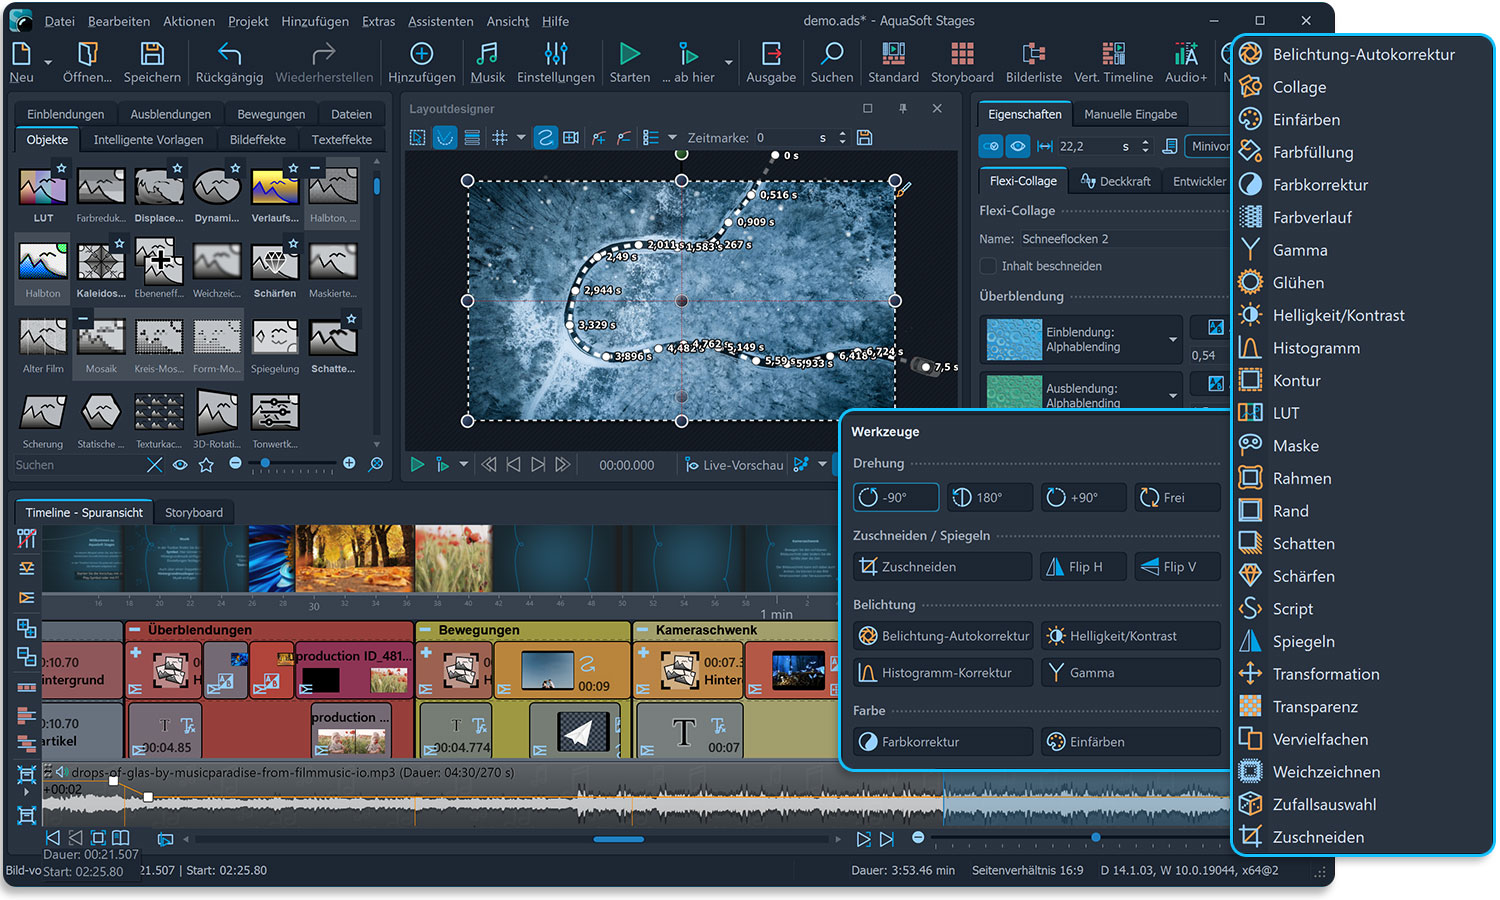Click Flip H to mirror horizontally
The height and width of the screenshot is (900, 1500).
click(1083, 567)
